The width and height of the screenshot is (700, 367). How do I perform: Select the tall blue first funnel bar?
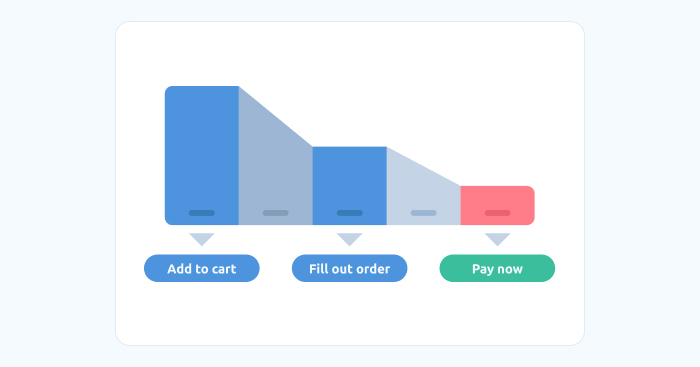(x=202, y=155)
